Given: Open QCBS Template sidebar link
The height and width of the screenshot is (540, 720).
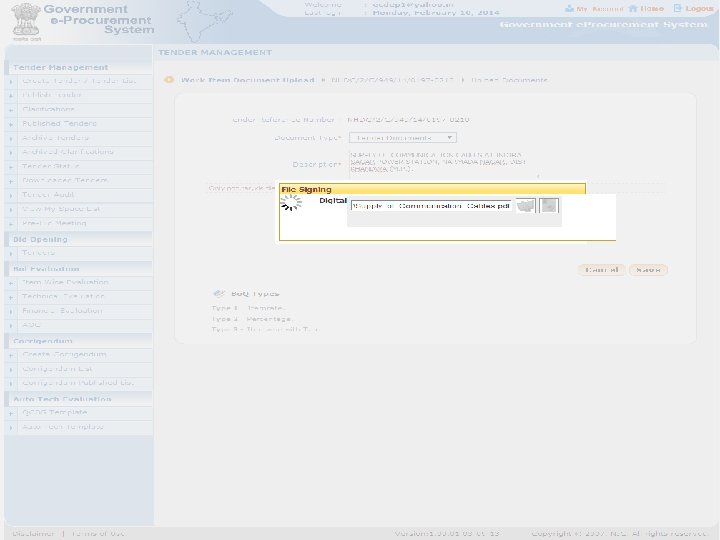Looking at the screenshot, I should (x=54, y=412).
